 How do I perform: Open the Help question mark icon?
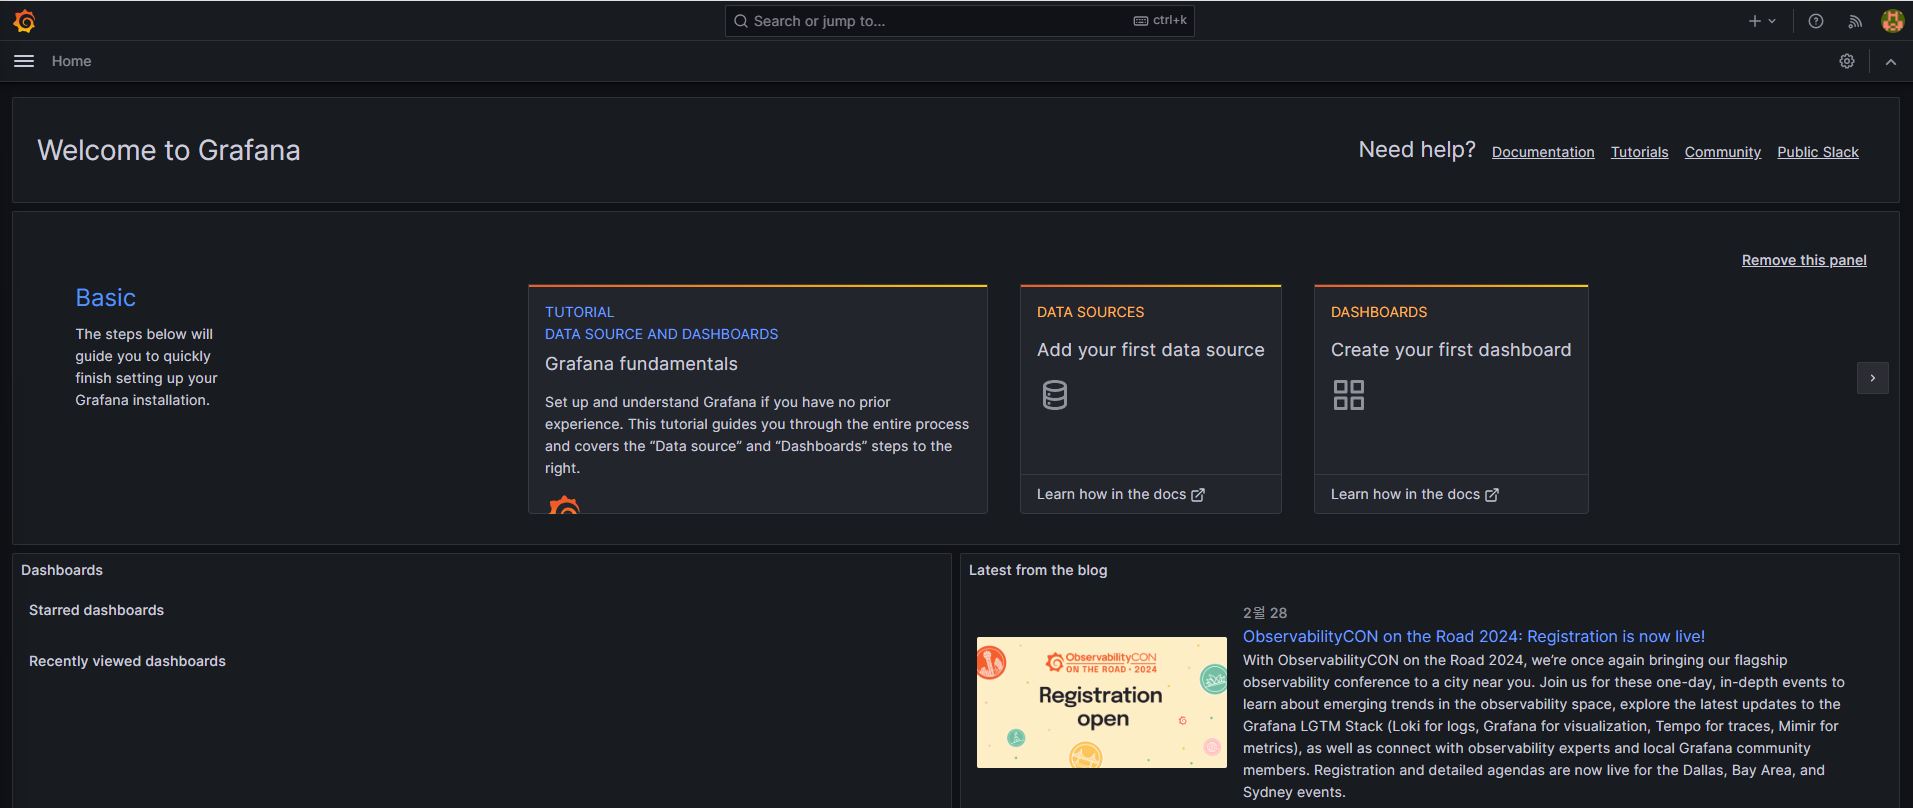pyautogui.click(x=1816, y=21)
